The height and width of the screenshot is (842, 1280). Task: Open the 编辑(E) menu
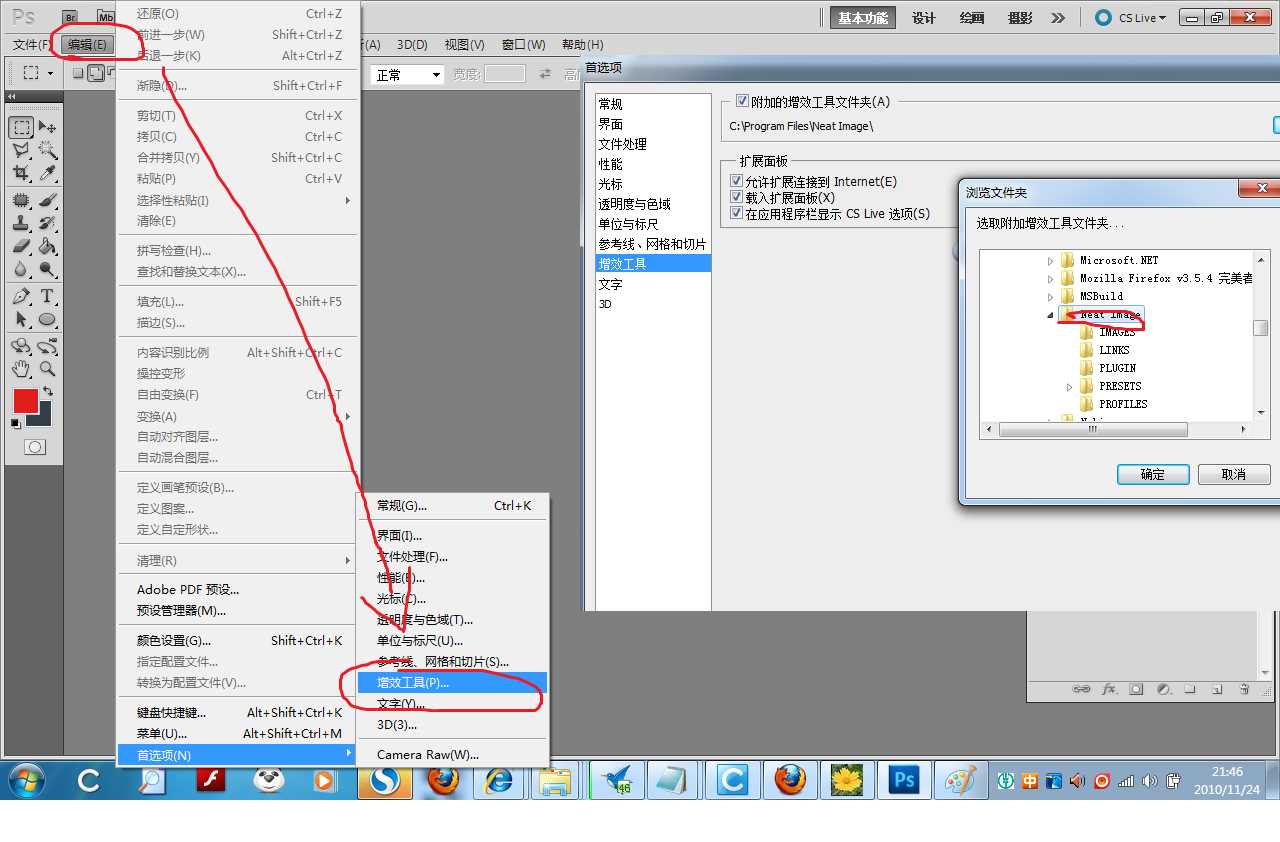[x=87, y=45]
